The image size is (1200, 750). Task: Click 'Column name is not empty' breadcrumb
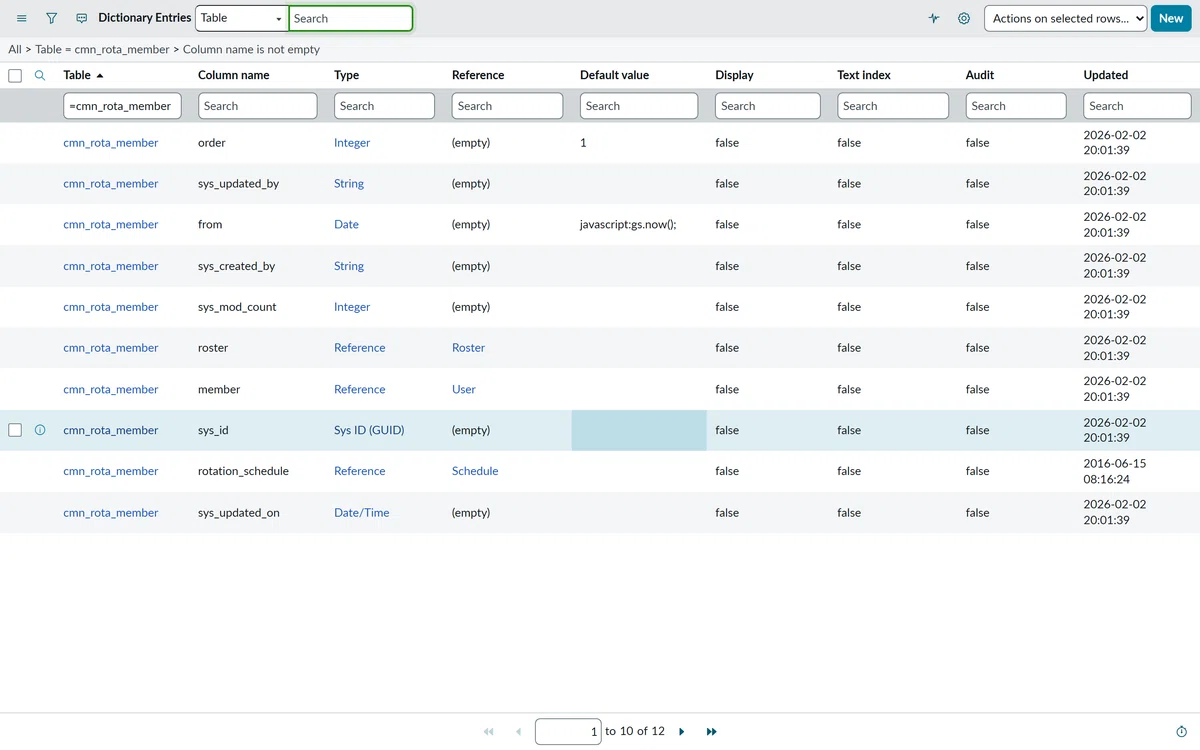tap(251, 49)
